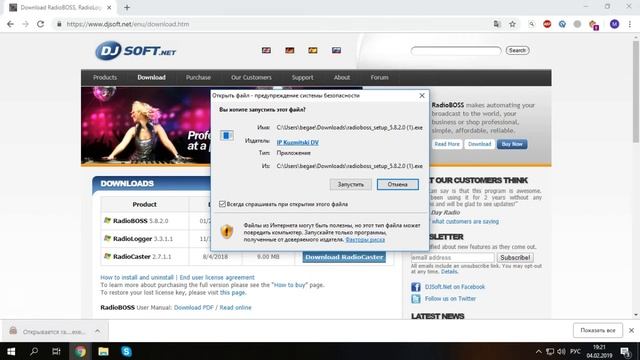Screen dimensions: 640x360
Task: Open 'How to install and uninstall' link
Action: pyautogui.click(x=137, y=277)
